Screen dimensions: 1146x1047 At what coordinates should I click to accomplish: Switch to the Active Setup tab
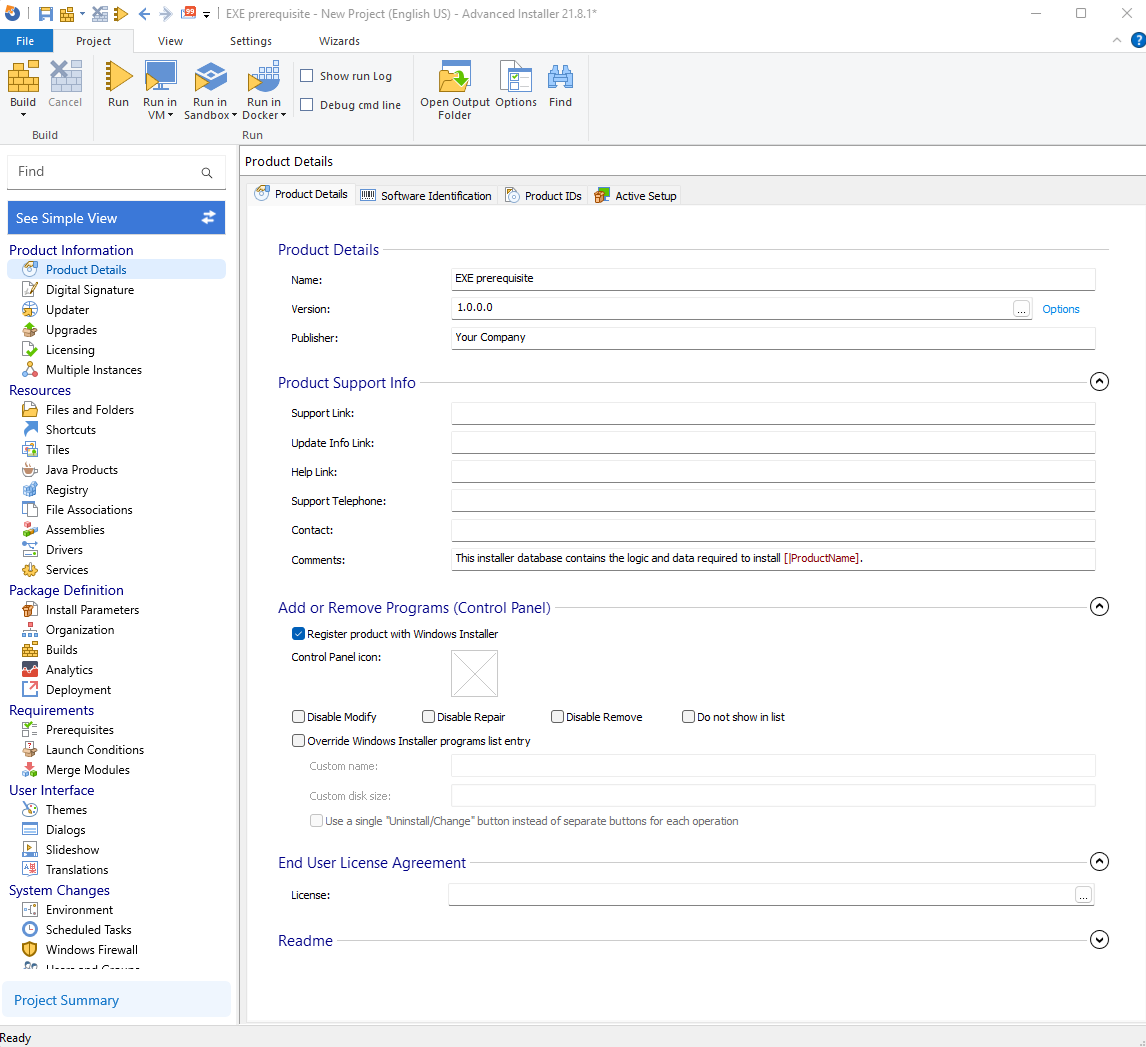[636, 196]
